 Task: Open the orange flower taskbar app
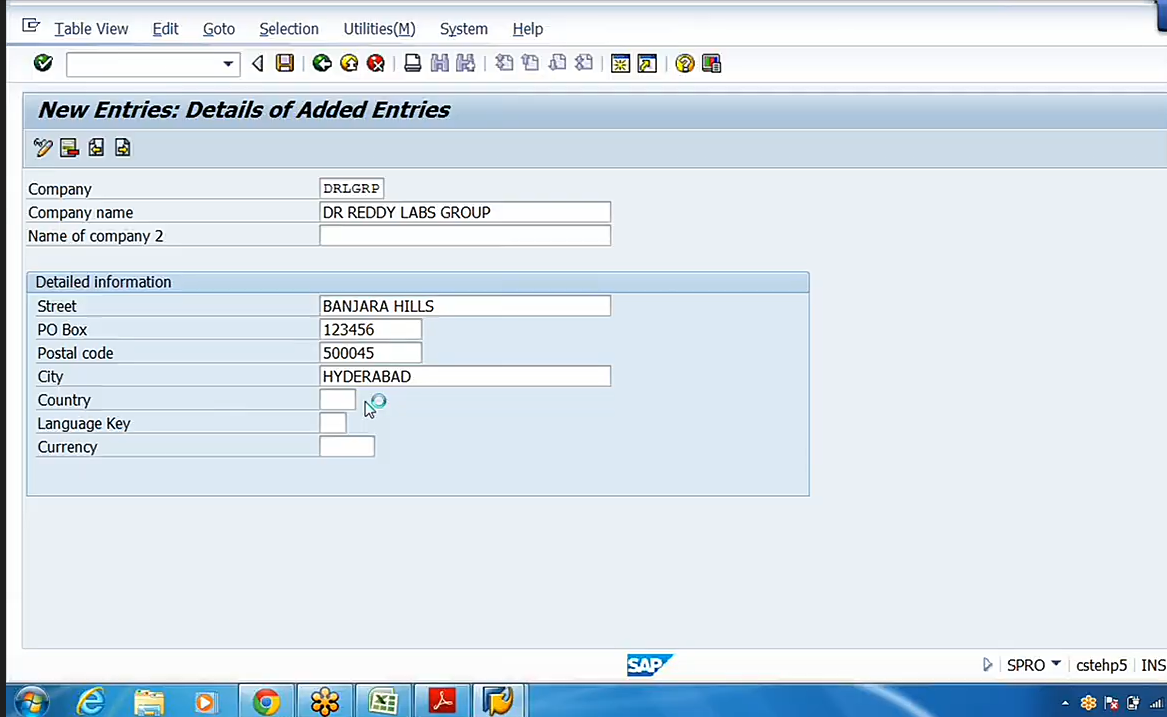pos(325,701)
